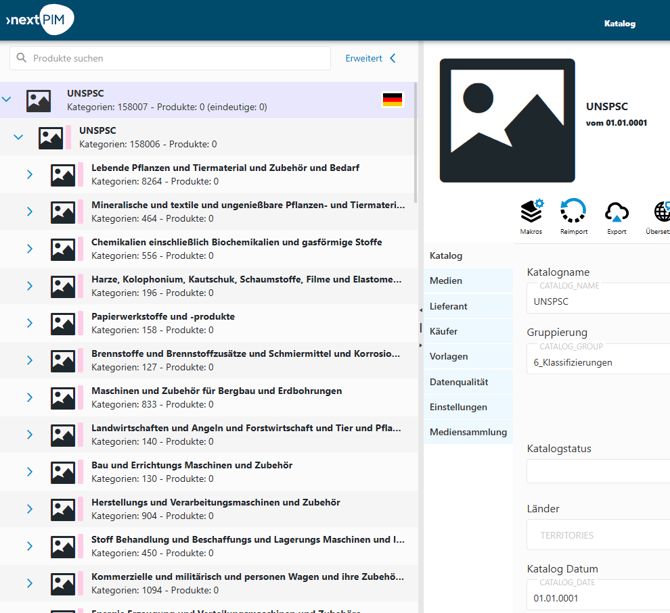The width and height of the screenshot is (670, 613).
Task: Select 'Mineralische und textile' category row text
Action: [x=248, y=205]
